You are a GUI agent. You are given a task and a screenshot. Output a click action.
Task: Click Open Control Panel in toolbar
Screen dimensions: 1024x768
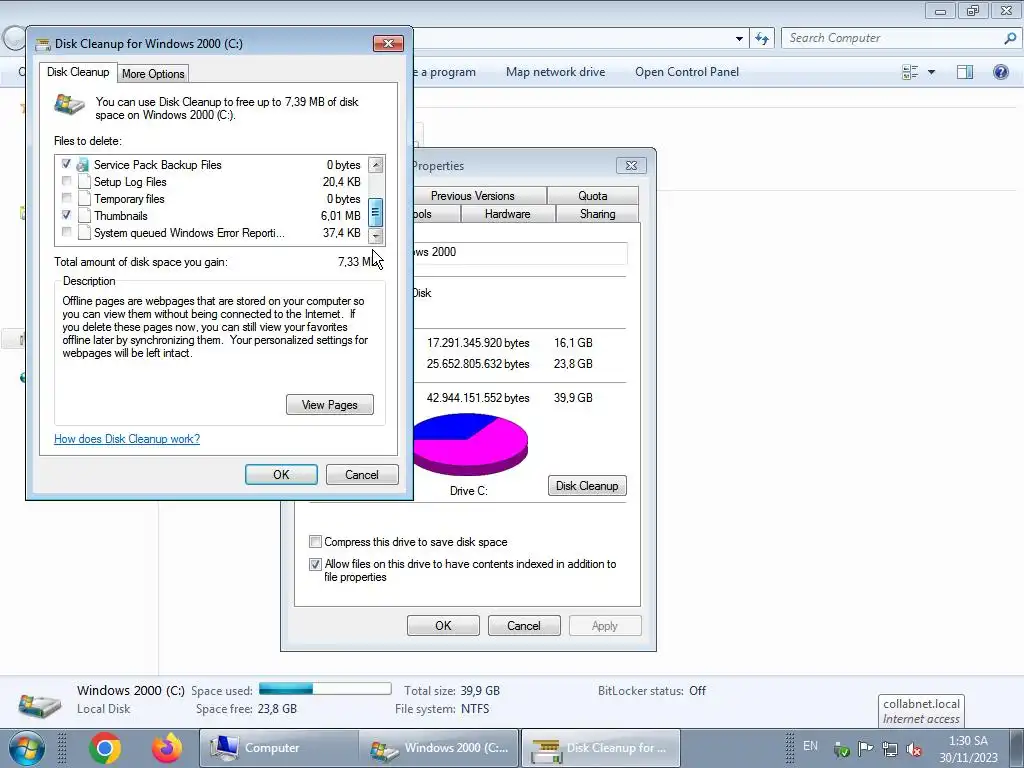[x=687, y=72]
